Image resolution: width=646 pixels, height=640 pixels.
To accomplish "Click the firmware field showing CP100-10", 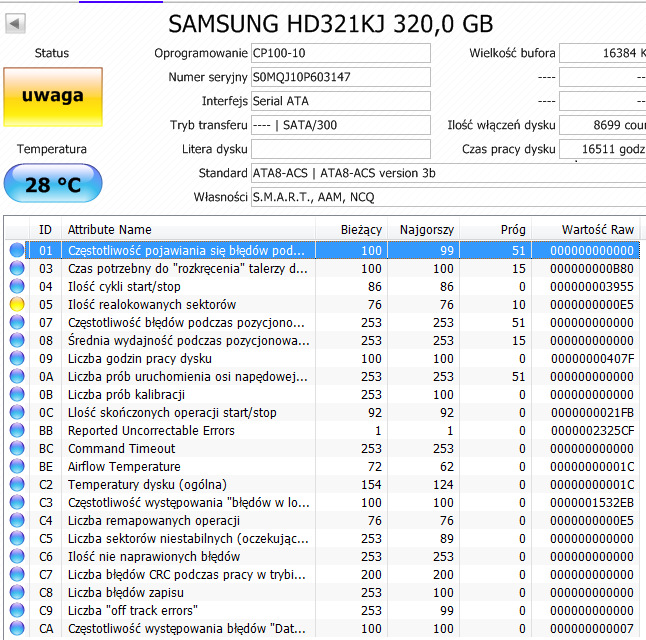I will click(x=340, y=53).
